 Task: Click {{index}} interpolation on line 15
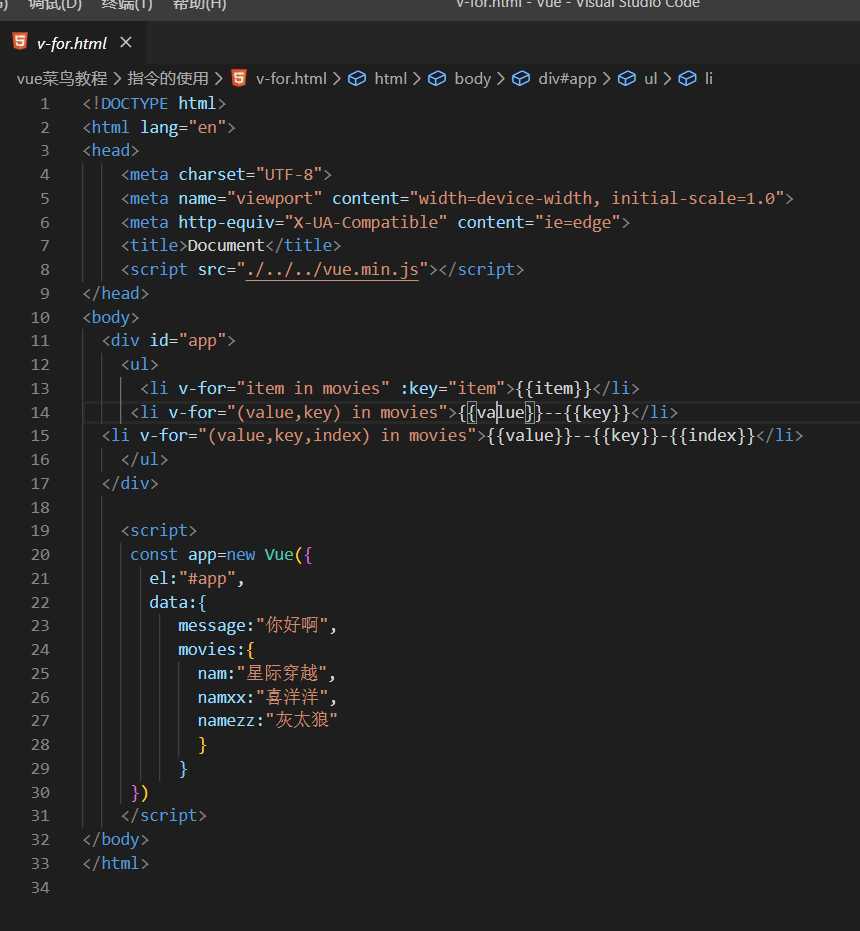(712, 436)
